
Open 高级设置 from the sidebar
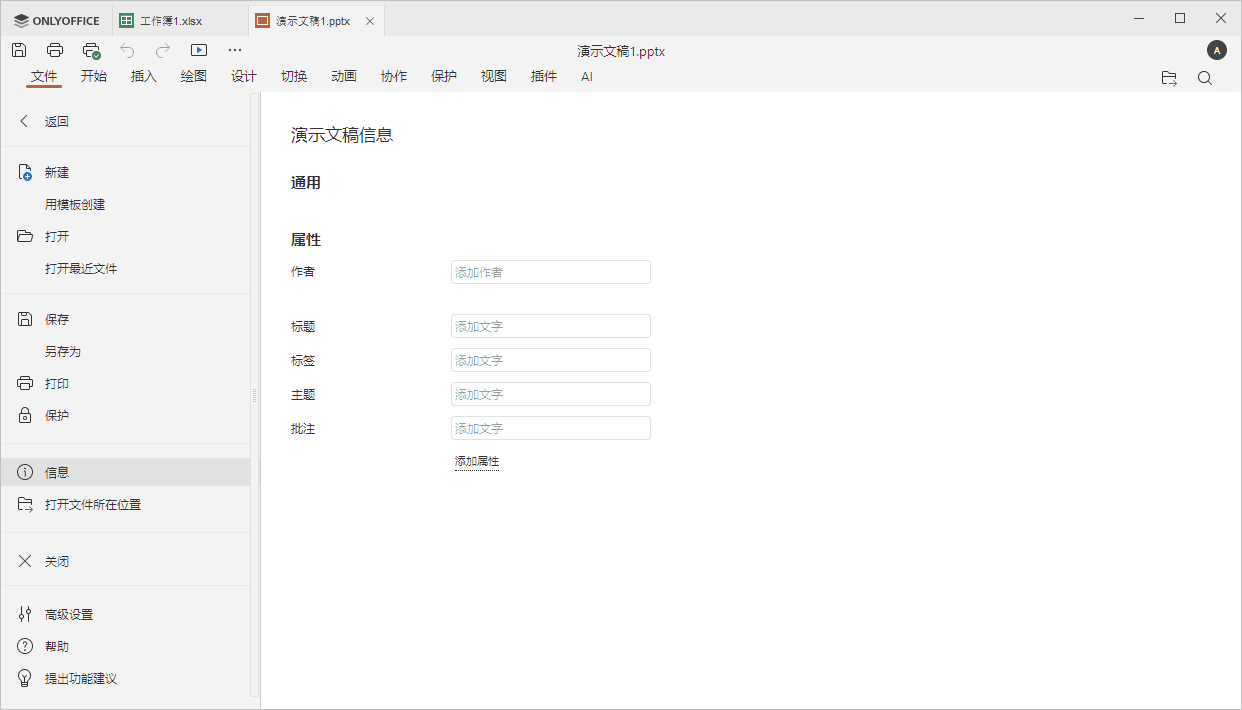click(69, 613)
